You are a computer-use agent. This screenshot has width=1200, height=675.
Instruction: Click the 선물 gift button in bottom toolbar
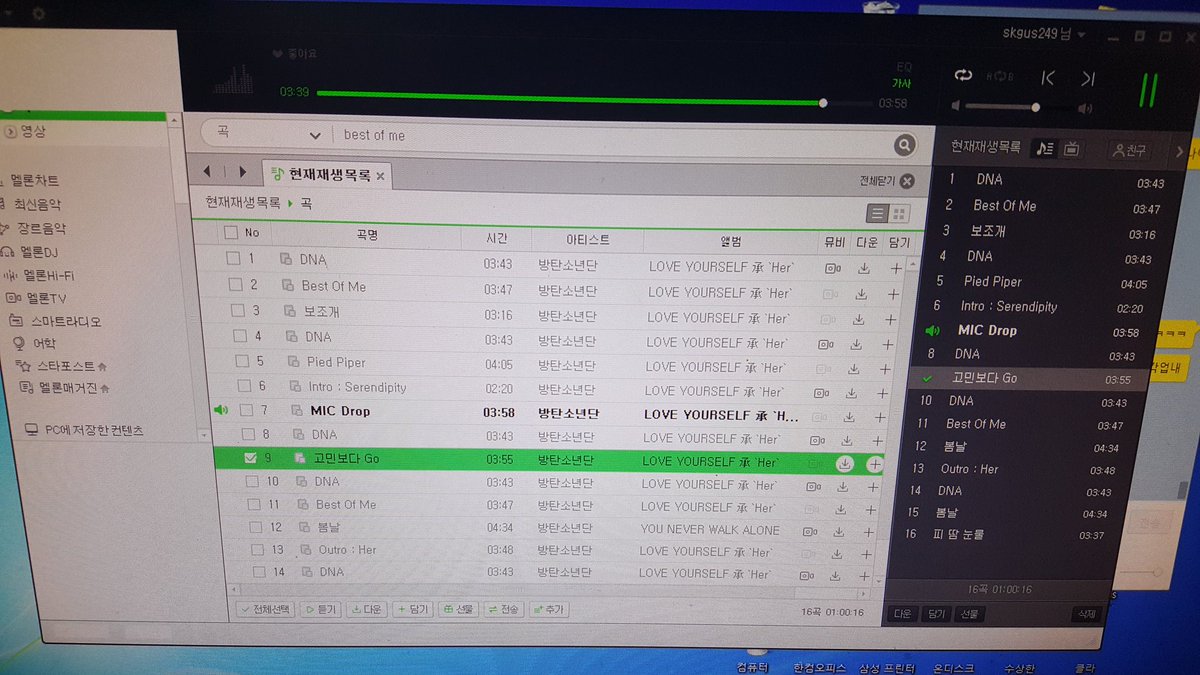[458, 609]
